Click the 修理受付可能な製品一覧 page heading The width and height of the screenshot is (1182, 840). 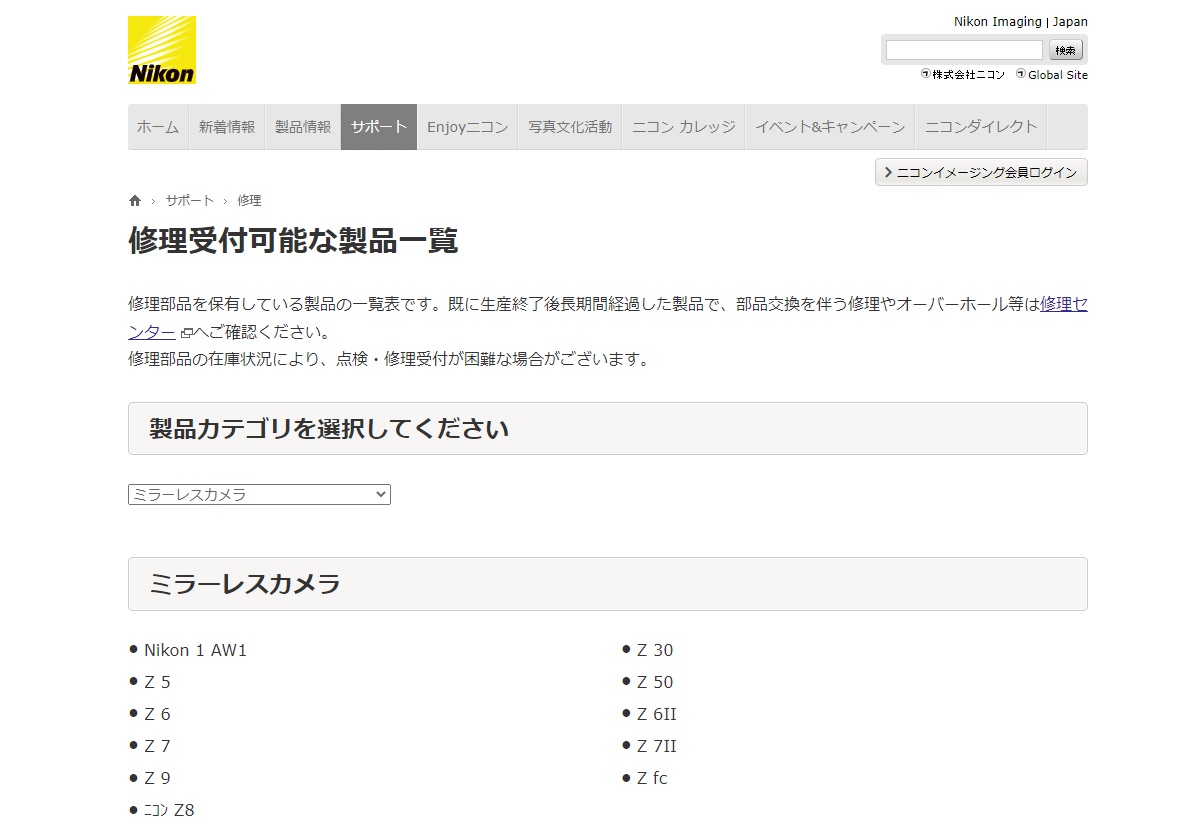coord(293,241)
